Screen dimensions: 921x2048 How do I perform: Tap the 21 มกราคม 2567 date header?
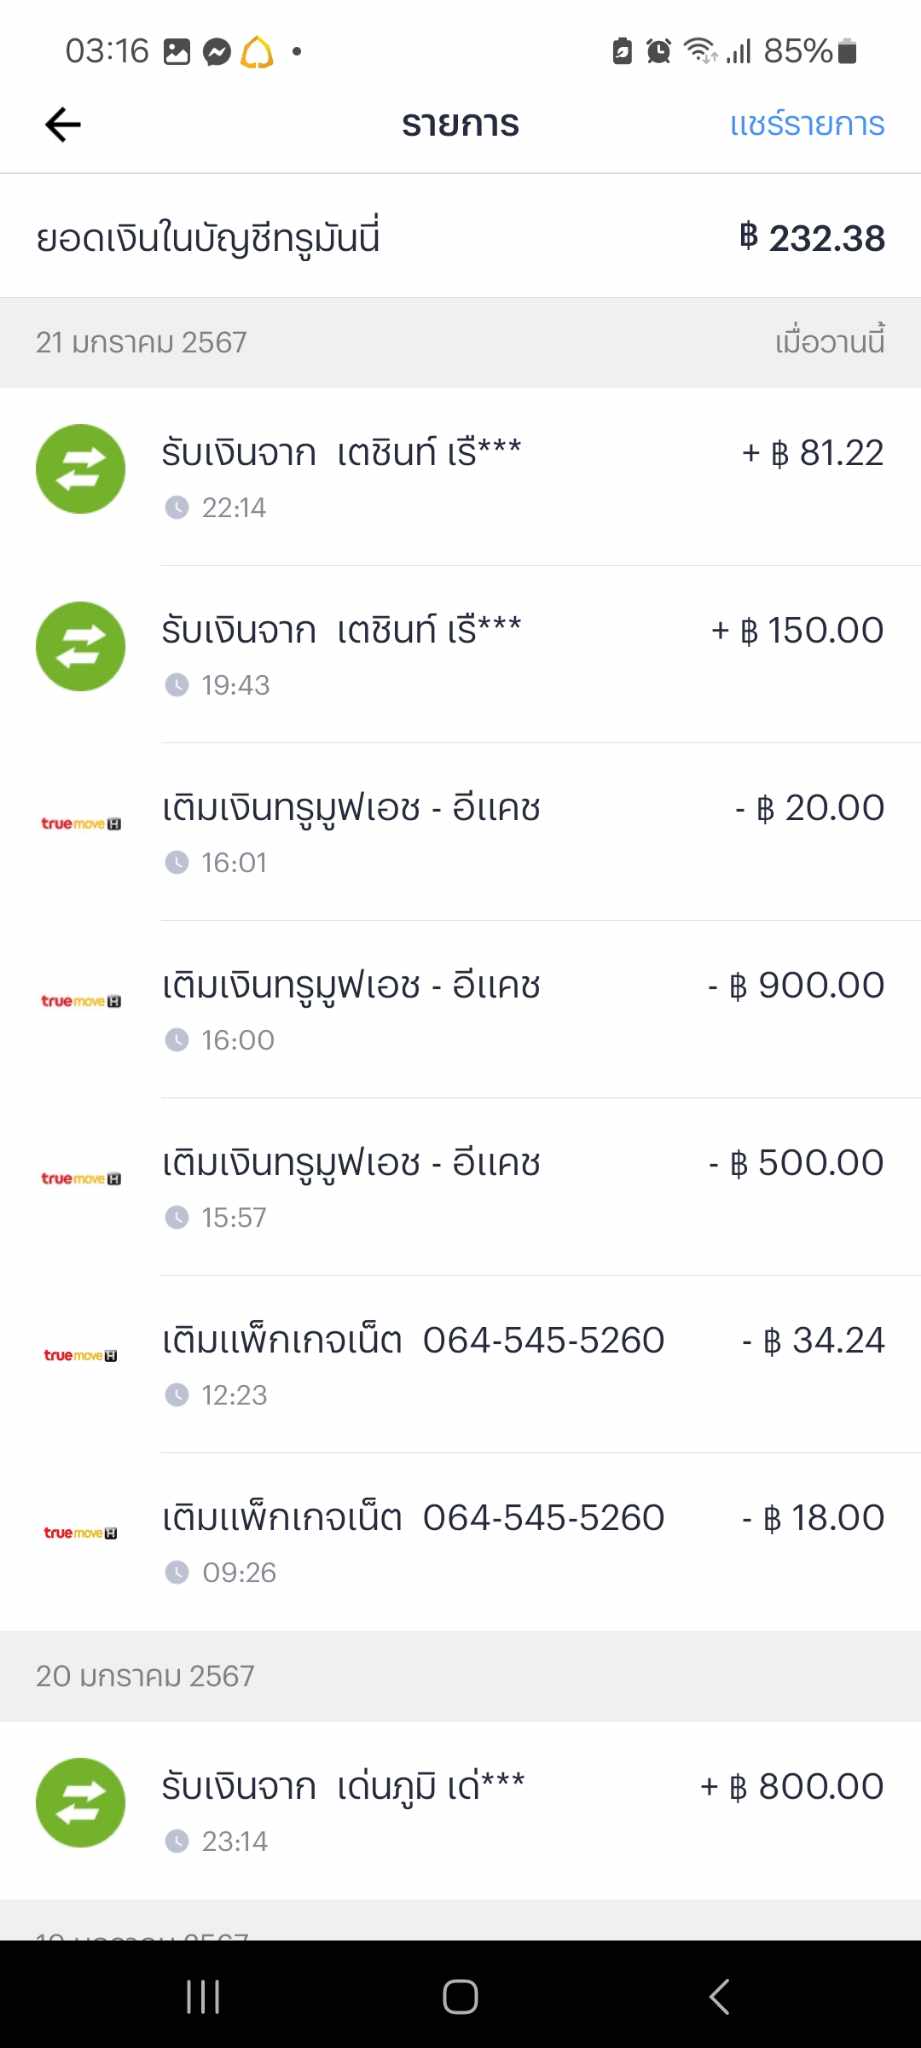click(x=142, y=343)
